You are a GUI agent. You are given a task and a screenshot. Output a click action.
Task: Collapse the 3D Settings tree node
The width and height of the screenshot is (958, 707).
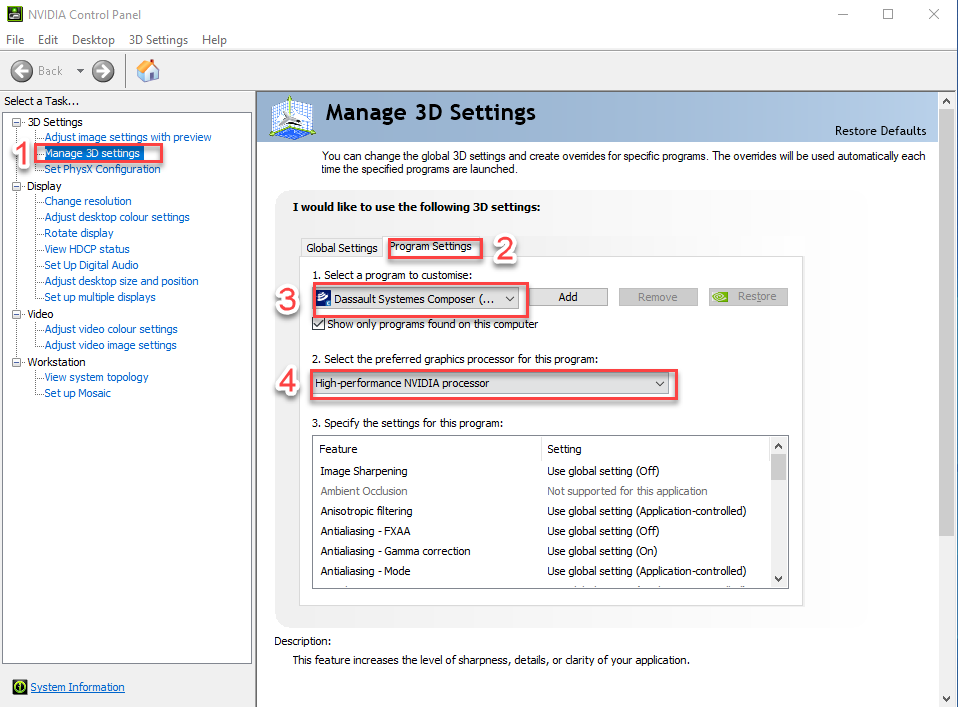(16, 122)
